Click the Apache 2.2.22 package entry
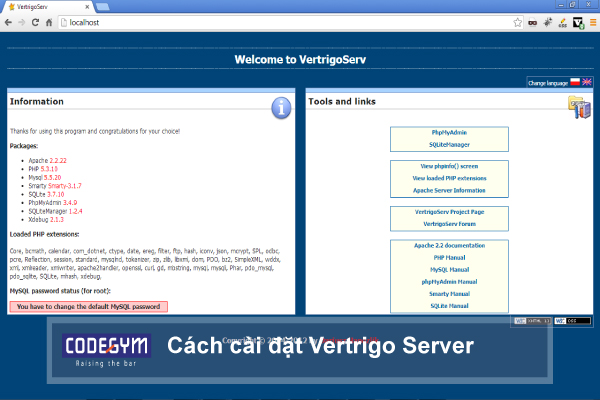Screen dimensions: 600x400 47,160
